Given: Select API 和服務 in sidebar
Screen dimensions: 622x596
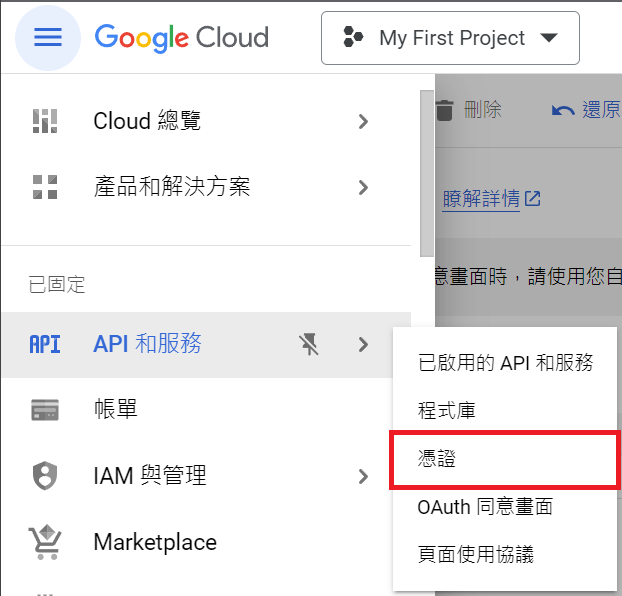Looking at the screenshot, I should 206,344.
